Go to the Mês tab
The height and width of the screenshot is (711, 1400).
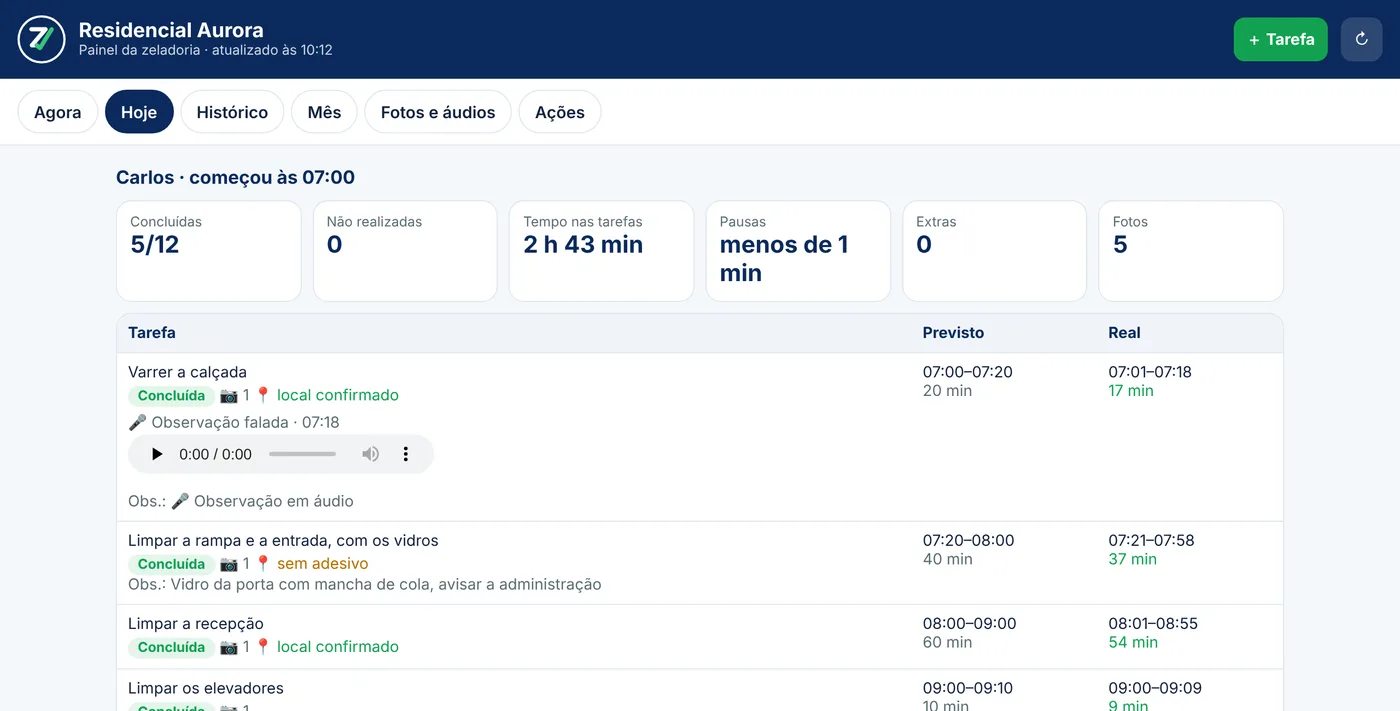pyautogui.click(x=324, y=112)
